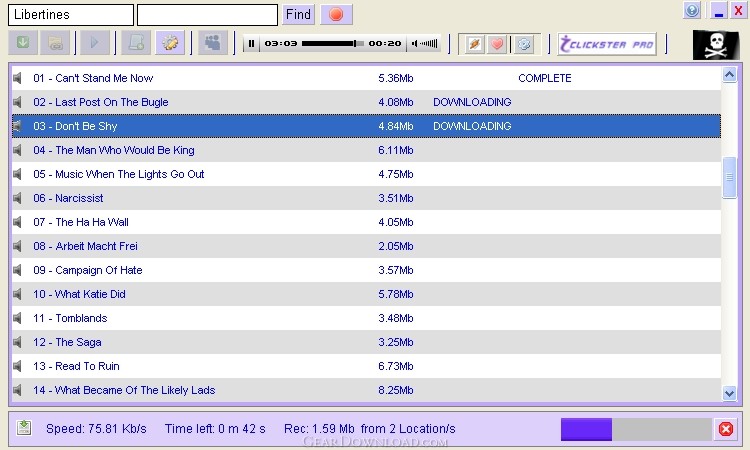
Task: Select track '10 - What Katie Did'
Action: [366, 294]
